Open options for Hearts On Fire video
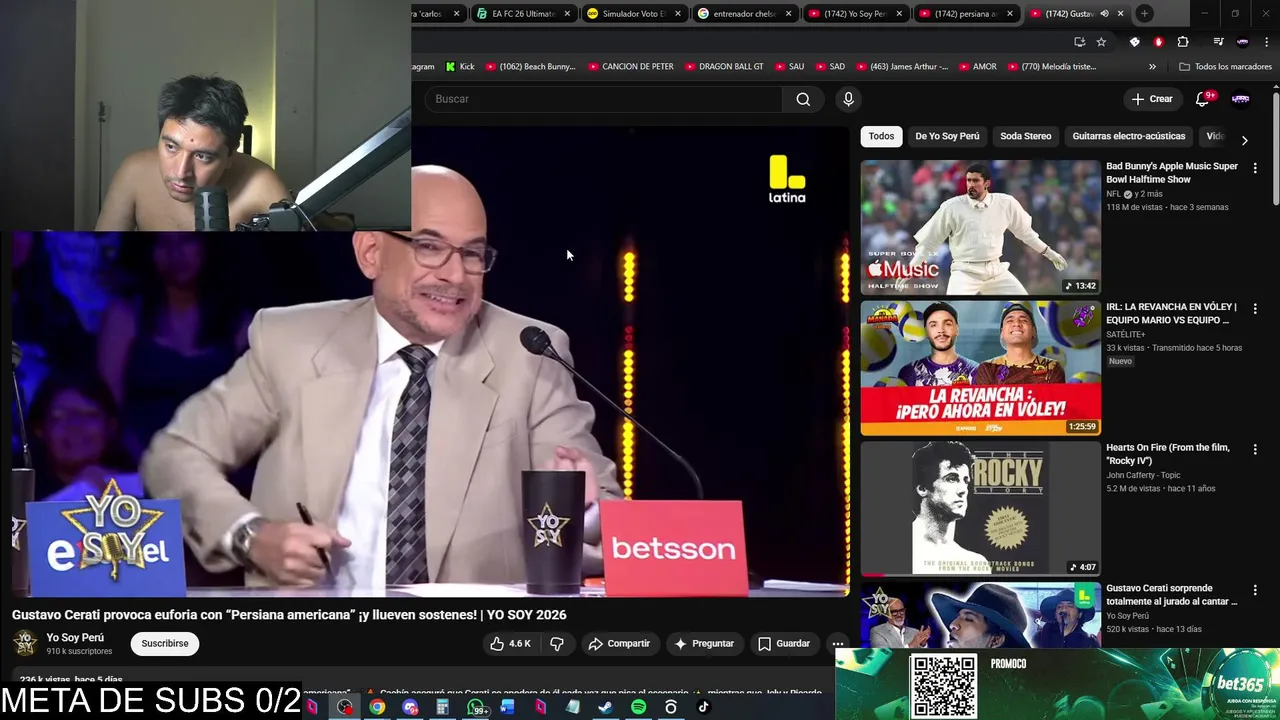 1255,450
